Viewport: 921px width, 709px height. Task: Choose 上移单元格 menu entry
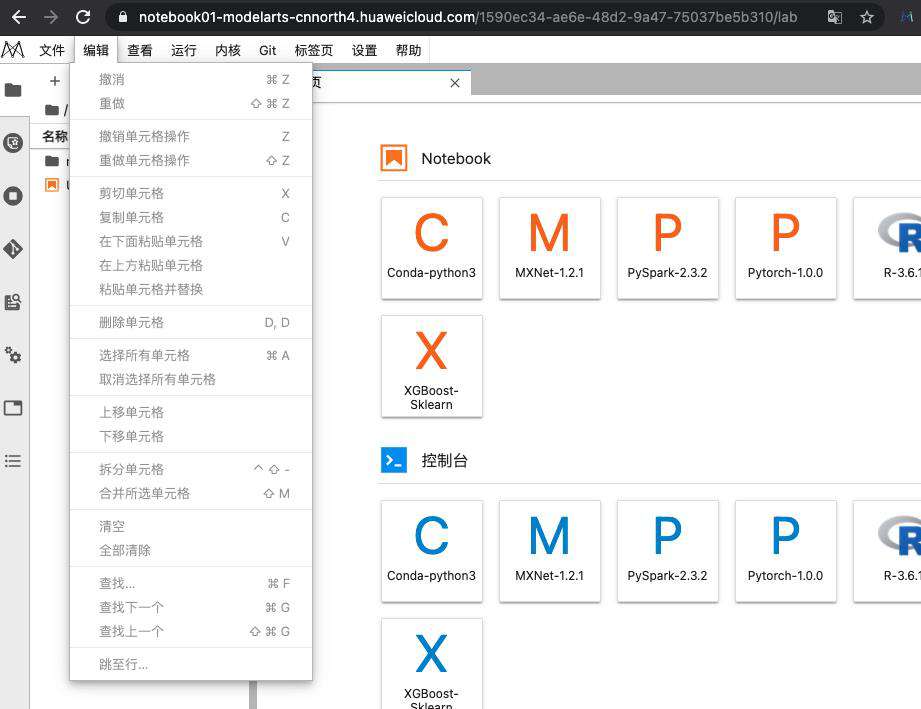tap(191, 412)
